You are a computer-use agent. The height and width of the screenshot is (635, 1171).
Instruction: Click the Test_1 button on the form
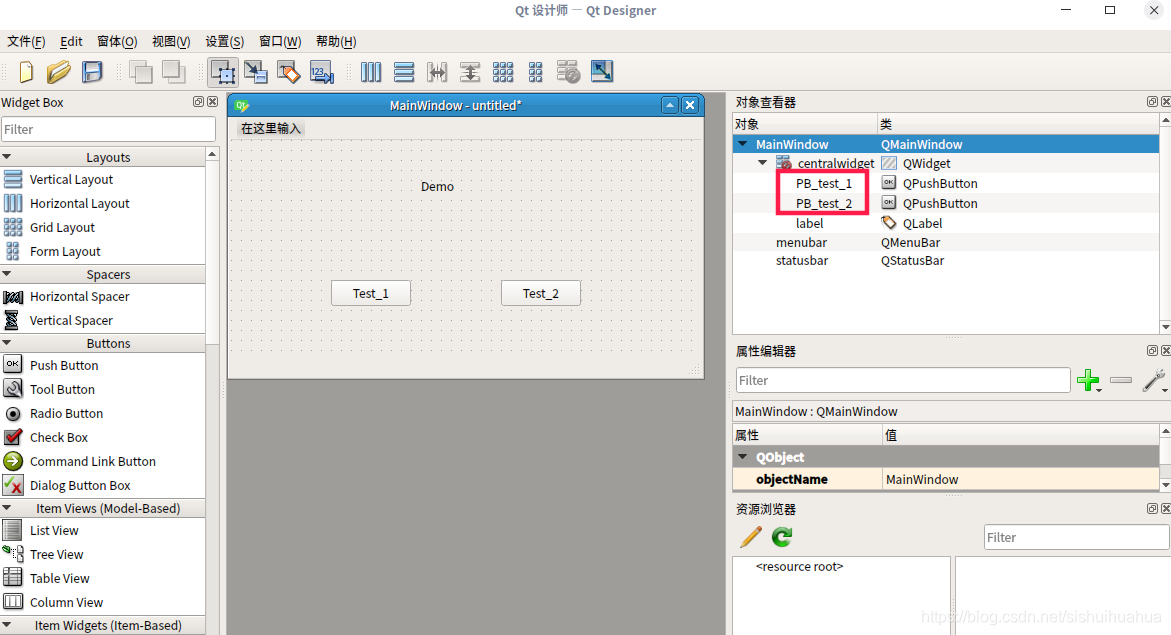[x=371, y=294]
